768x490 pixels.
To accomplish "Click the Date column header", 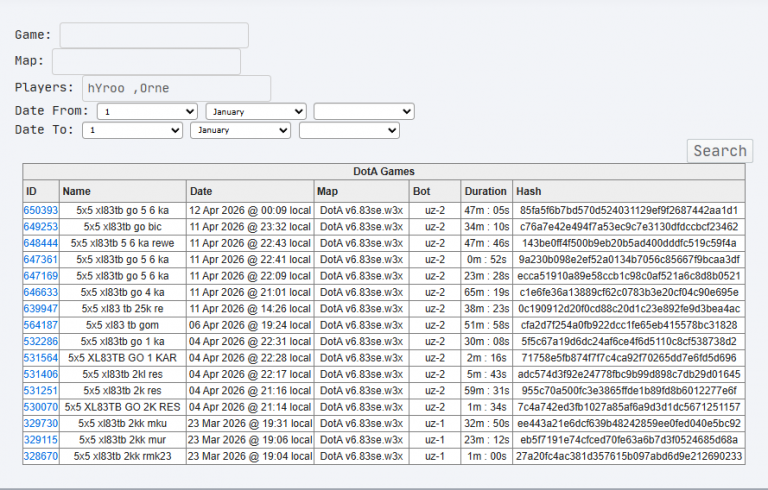I will point(250,191).
